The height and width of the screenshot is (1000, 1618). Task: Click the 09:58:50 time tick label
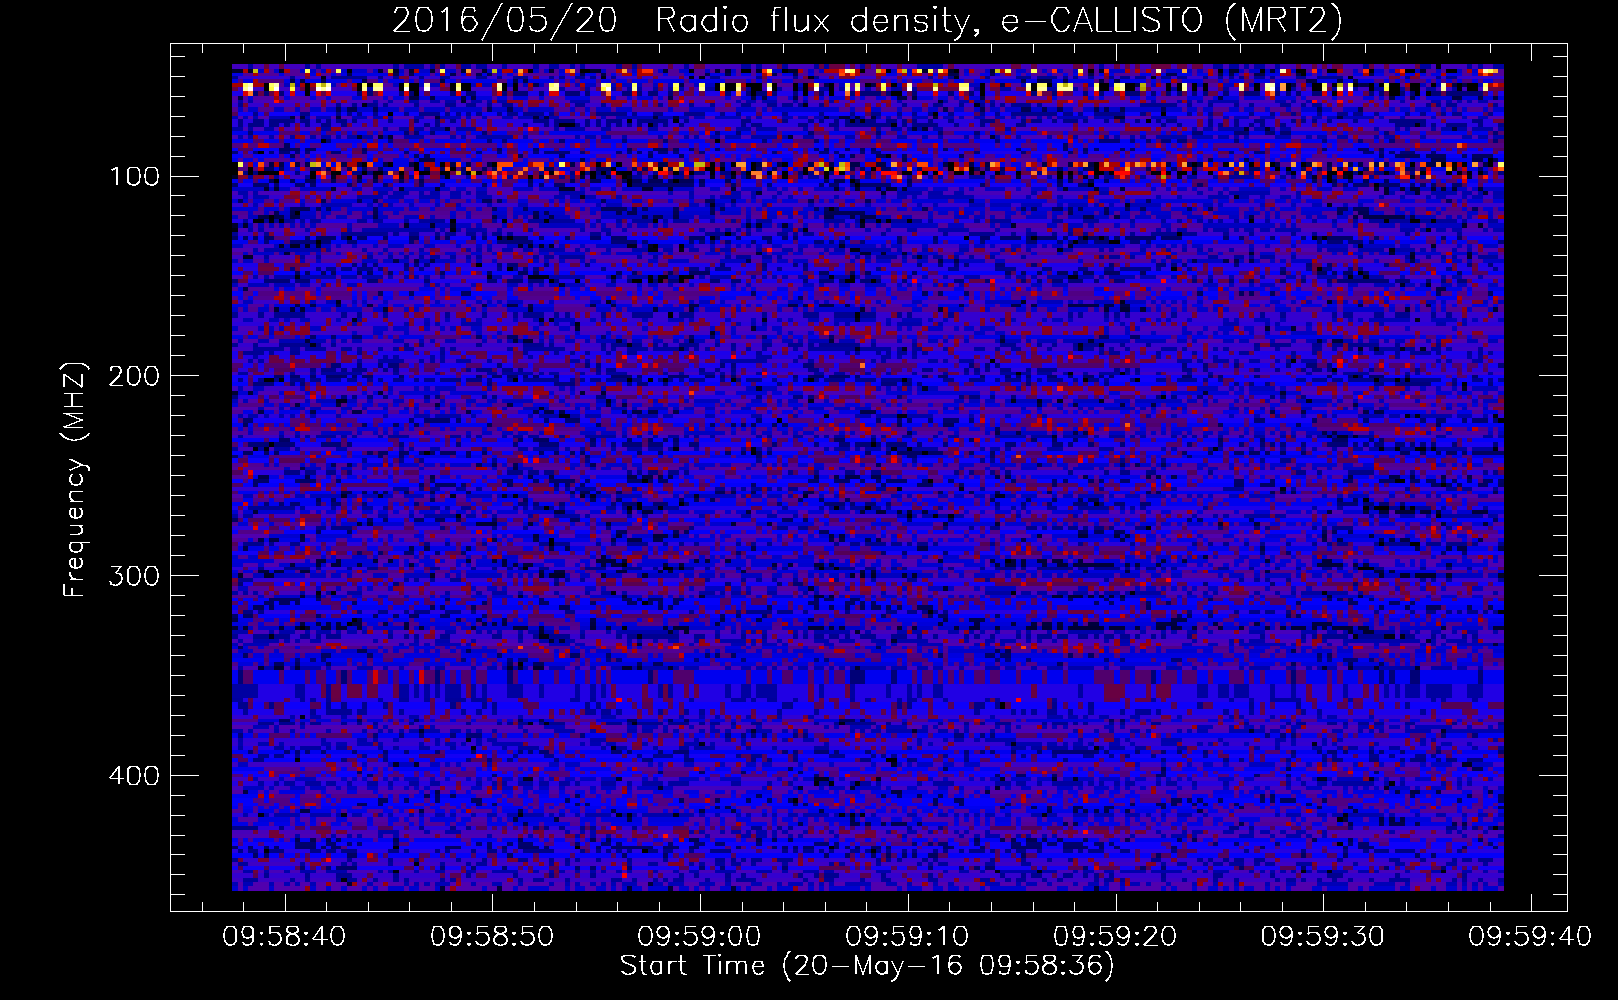pyautogui.click(x=492, y=937)
